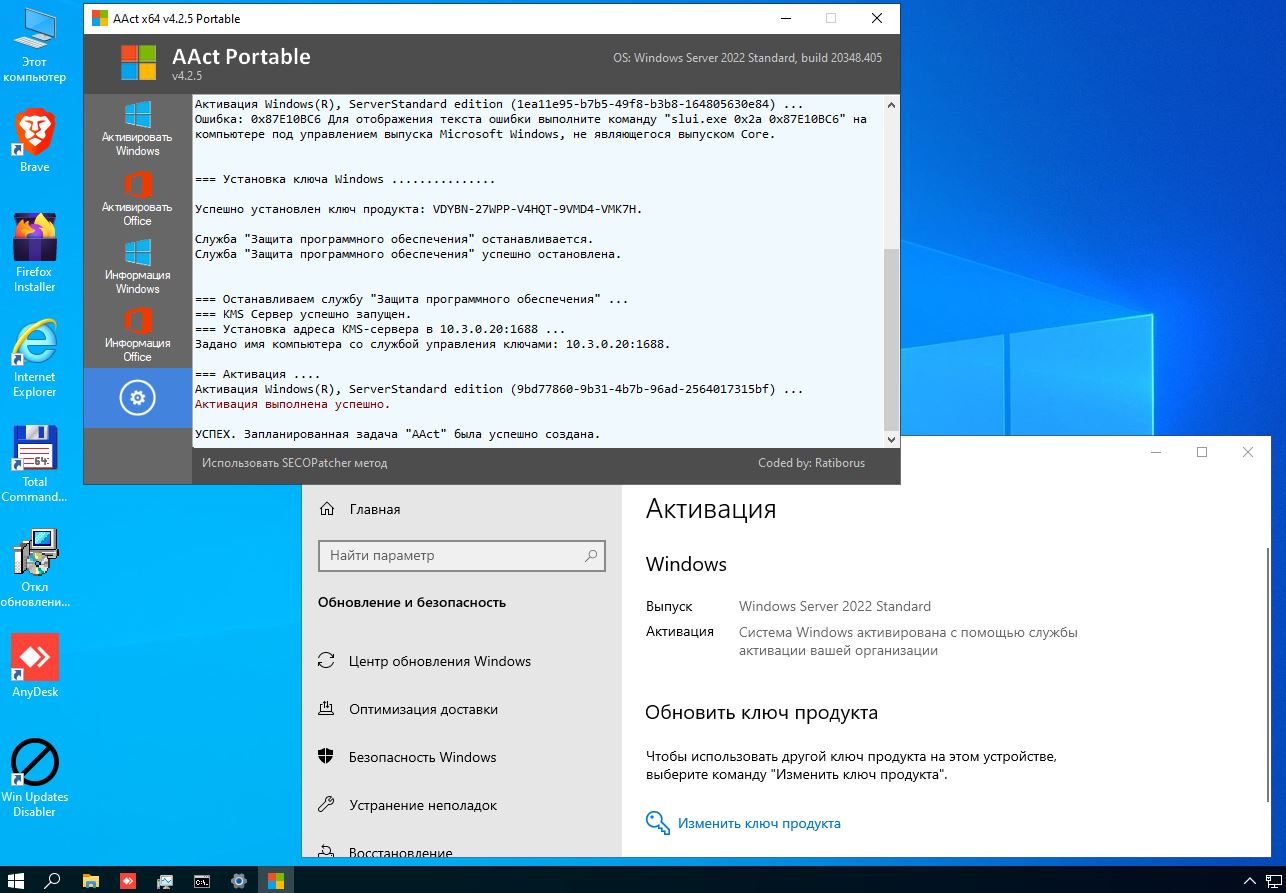Open AAct settings via the gear icon
Viewport: 1286px width, 893px height.
tap(137, 398)
